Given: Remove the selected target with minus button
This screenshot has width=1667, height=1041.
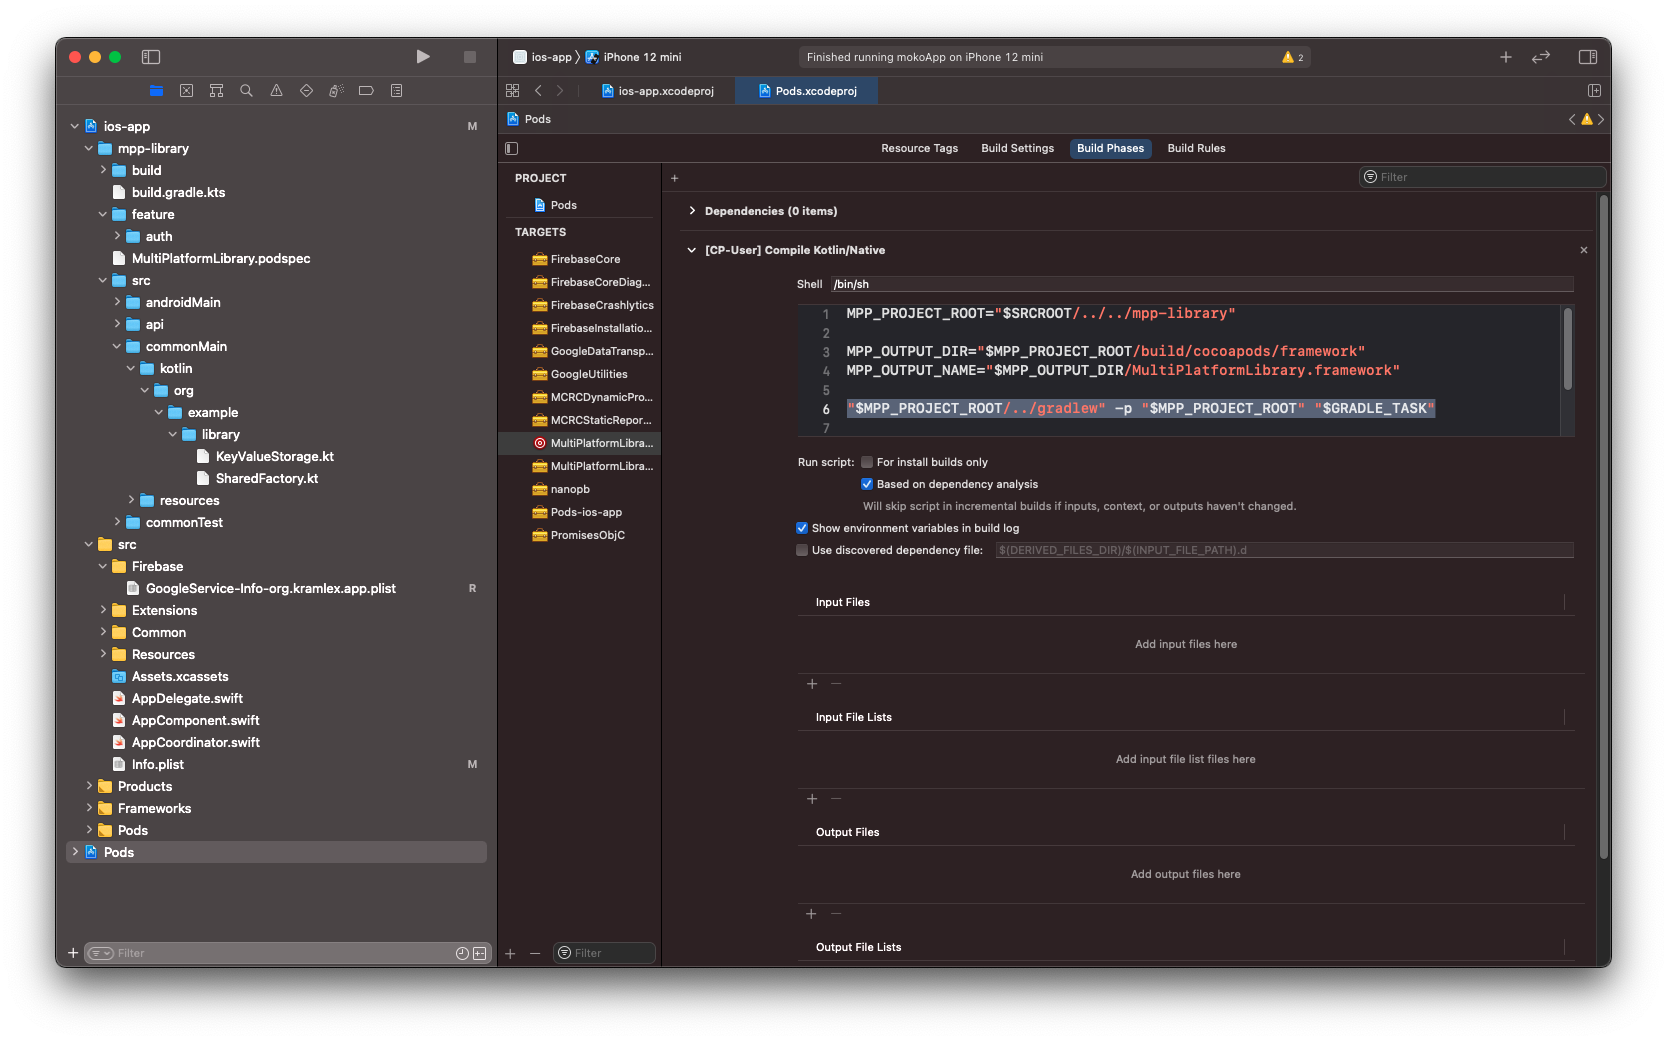Looking at the screenshot, I should click(x=535, y=954).
